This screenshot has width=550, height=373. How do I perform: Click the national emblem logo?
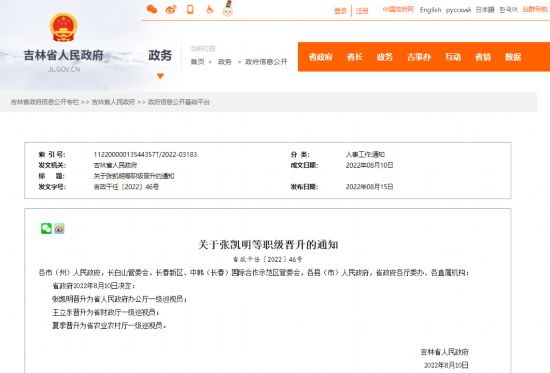(x=63, y=27)
